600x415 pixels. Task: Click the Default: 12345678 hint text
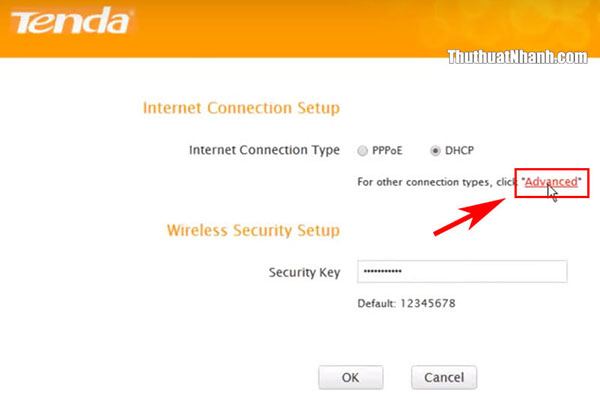(x=406, y=303)
